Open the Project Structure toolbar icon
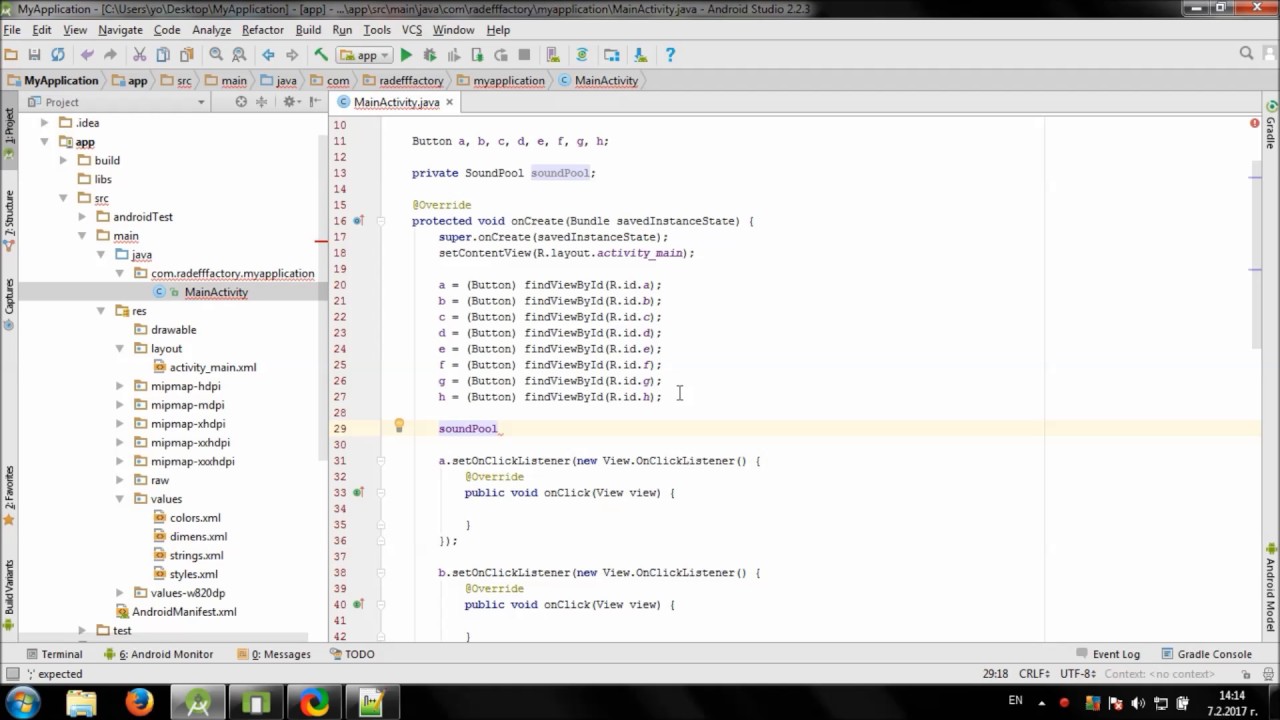 pyautogui.click(x=611, y=55)
